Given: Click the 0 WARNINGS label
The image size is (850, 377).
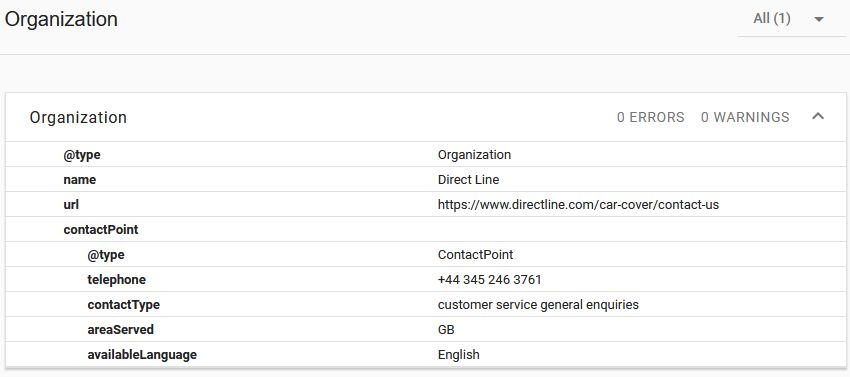Looking at the screenshot, I should [x=745, y=117].
